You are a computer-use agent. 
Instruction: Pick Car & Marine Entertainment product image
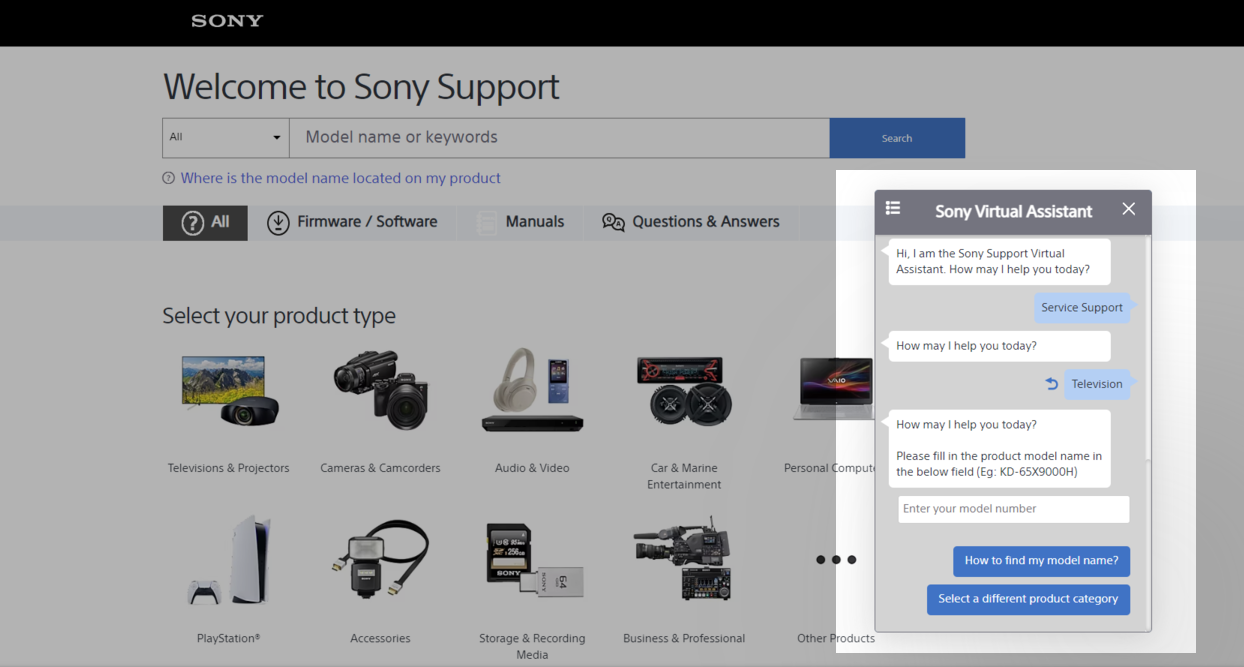(684, 390)
